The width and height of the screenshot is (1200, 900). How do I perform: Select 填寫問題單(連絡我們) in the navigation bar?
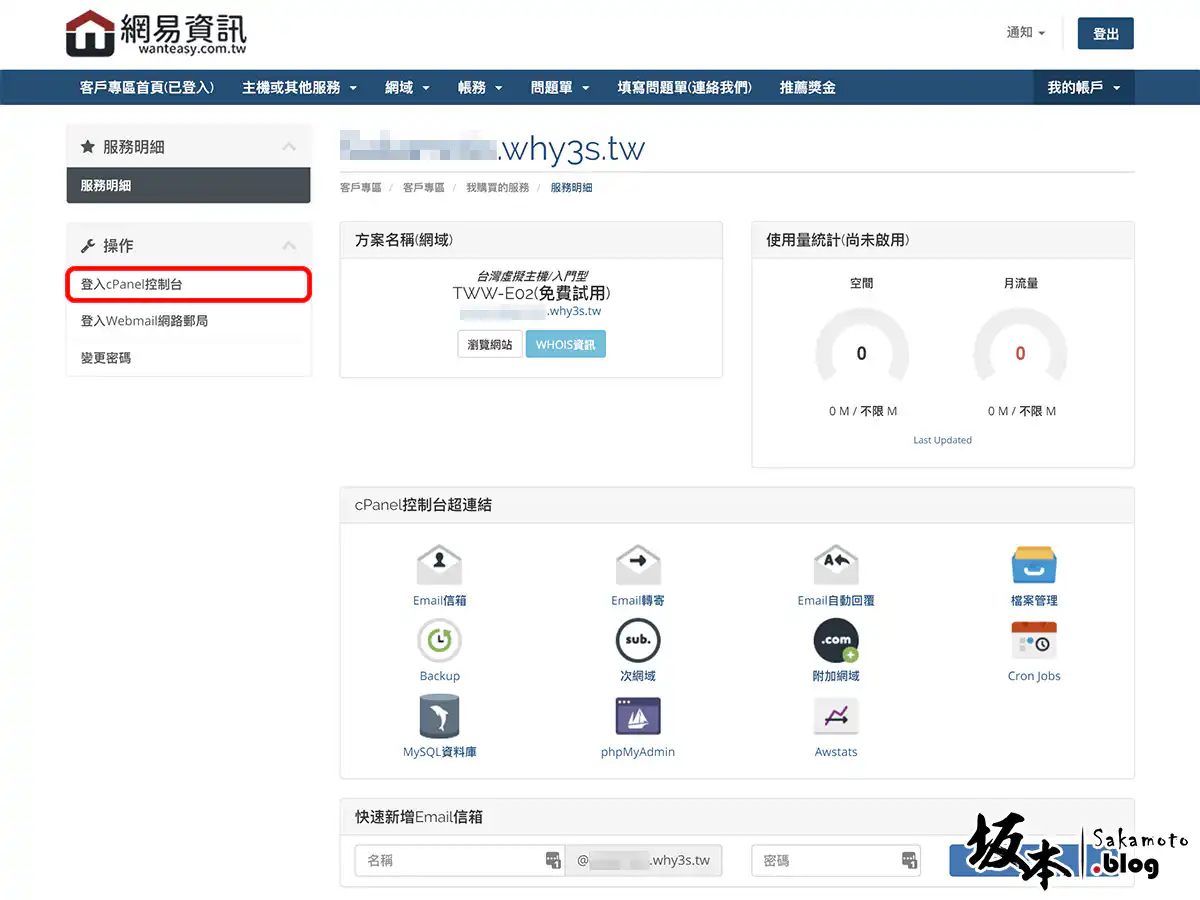pos(684,88)
